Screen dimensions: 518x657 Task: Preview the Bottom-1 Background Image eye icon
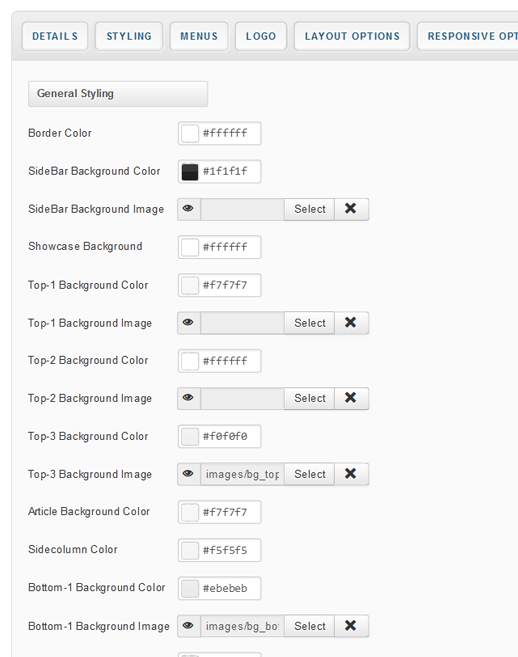click(x=189, y=626)
